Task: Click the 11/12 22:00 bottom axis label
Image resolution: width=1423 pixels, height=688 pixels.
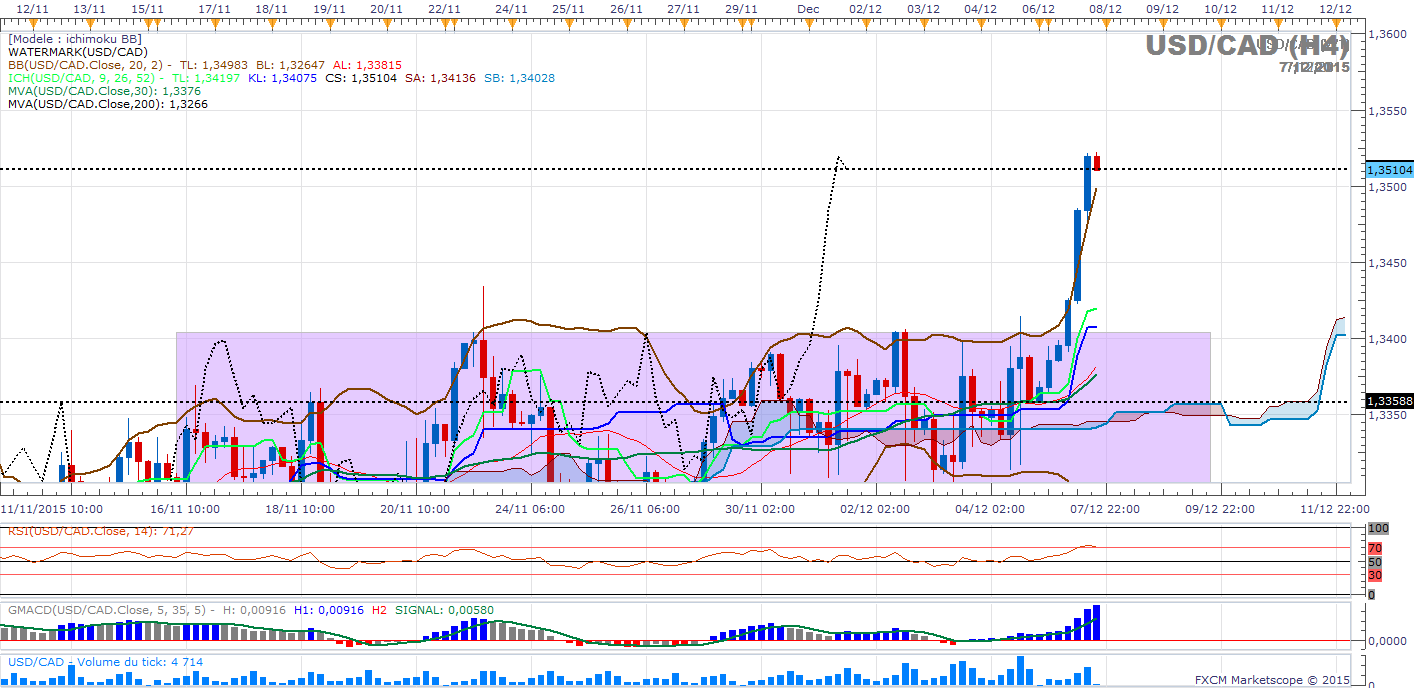Action: tap(1335, 508)
